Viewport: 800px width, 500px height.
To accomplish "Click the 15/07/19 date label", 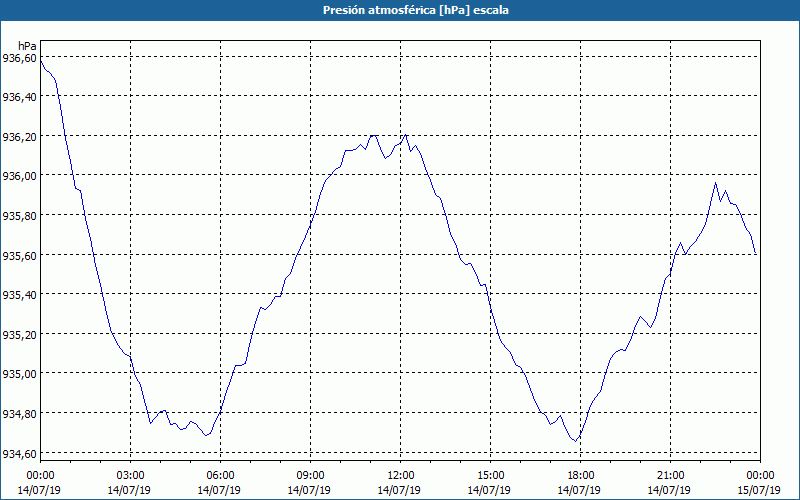I will click(759, 490).
